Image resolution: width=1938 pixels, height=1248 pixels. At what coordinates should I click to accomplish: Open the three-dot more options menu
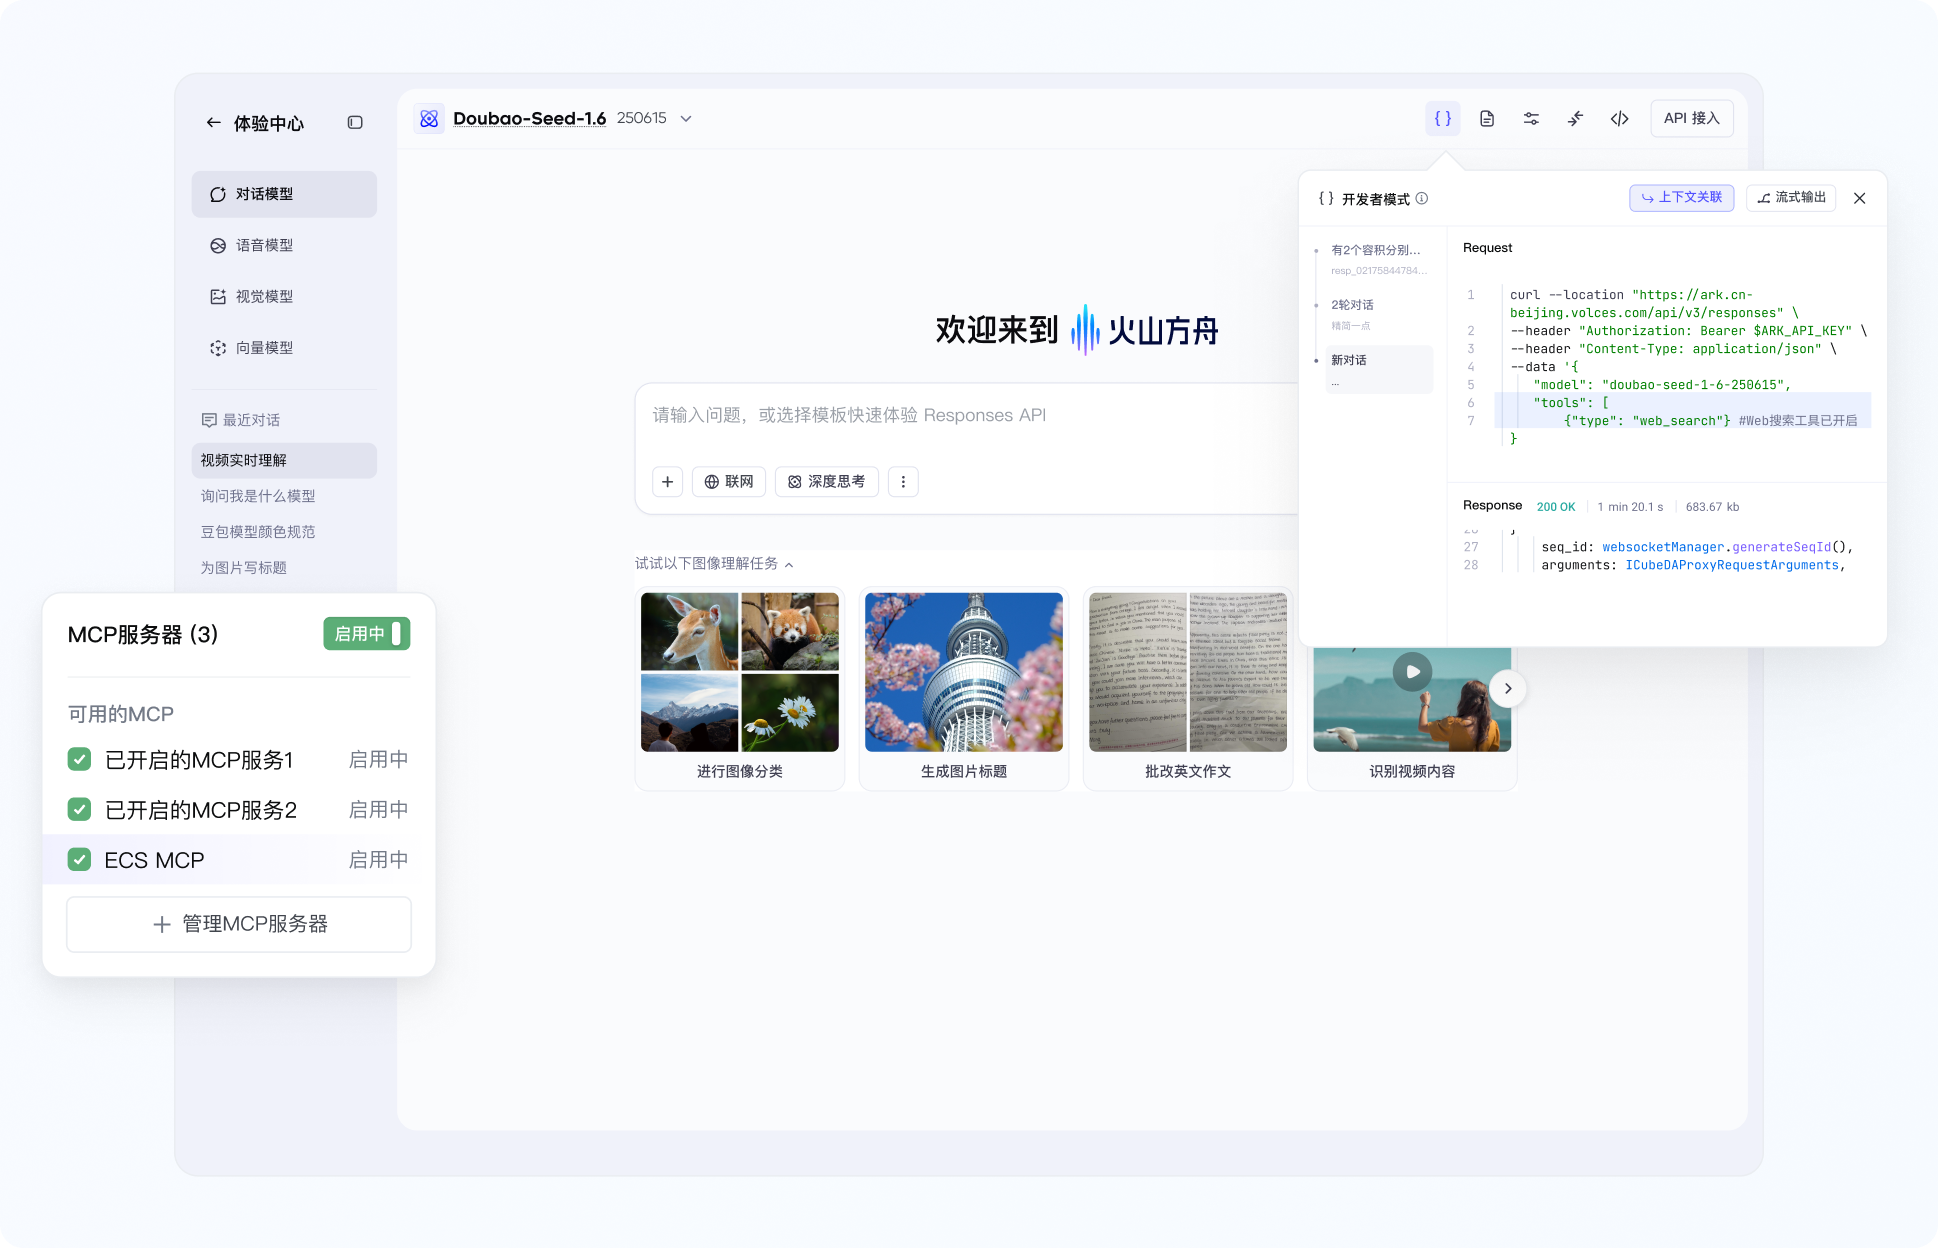(903, 481)
